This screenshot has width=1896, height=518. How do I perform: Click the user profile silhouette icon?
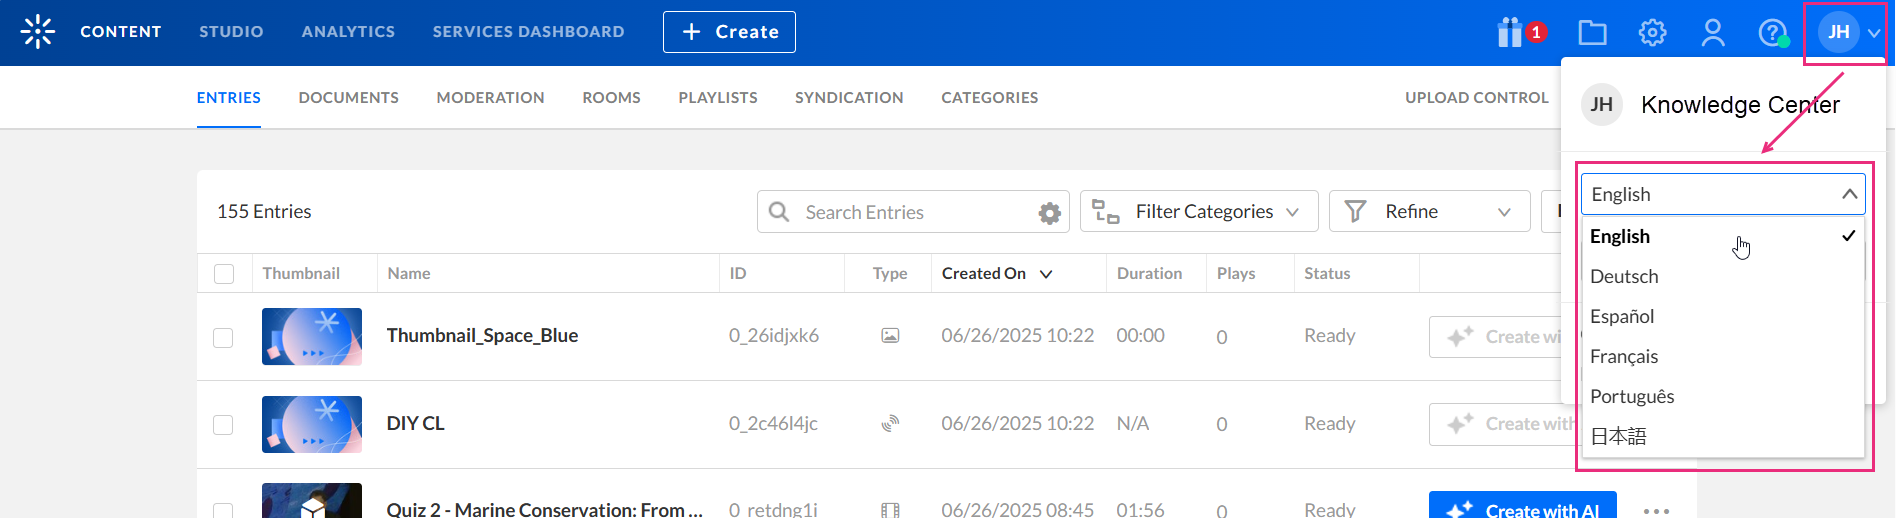pos(1713,32)
